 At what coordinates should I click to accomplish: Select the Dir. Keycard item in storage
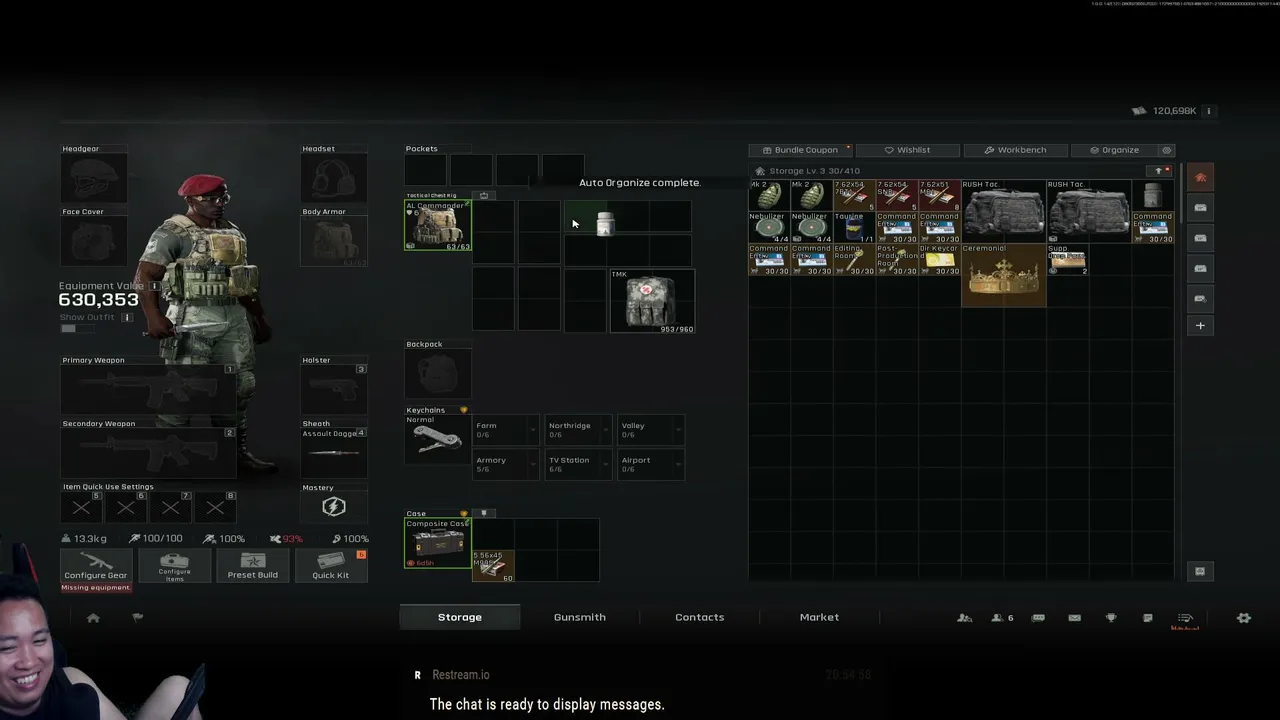click(939, 259)
